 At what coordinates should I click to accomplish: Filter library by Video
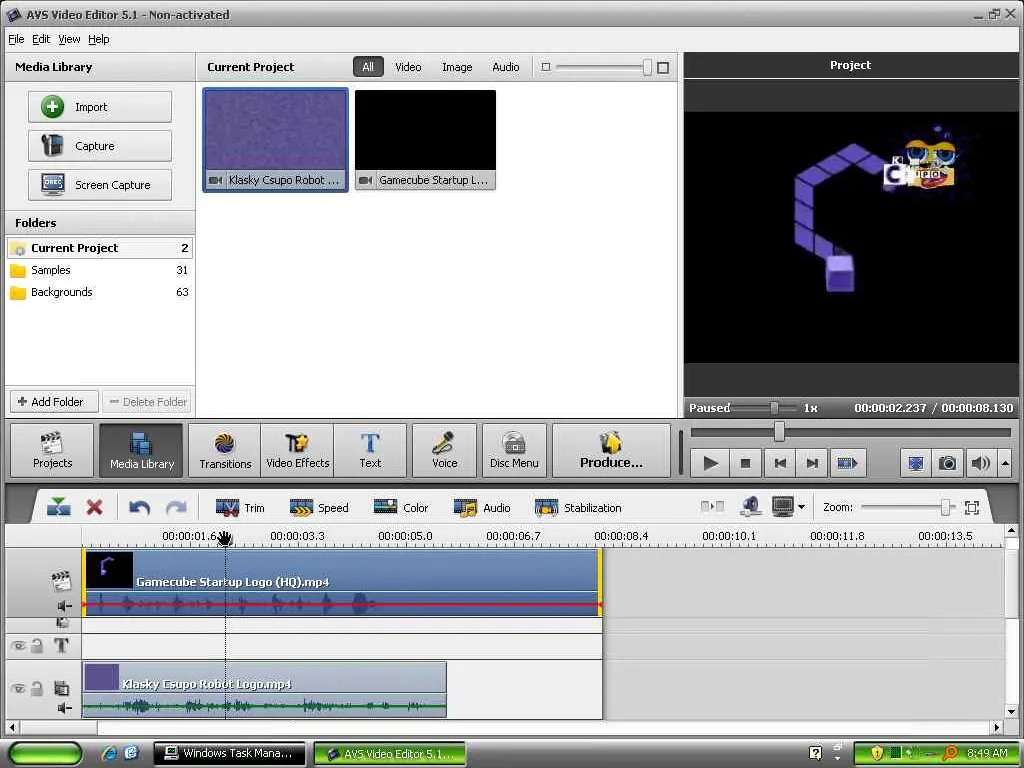tap(408, 67)
